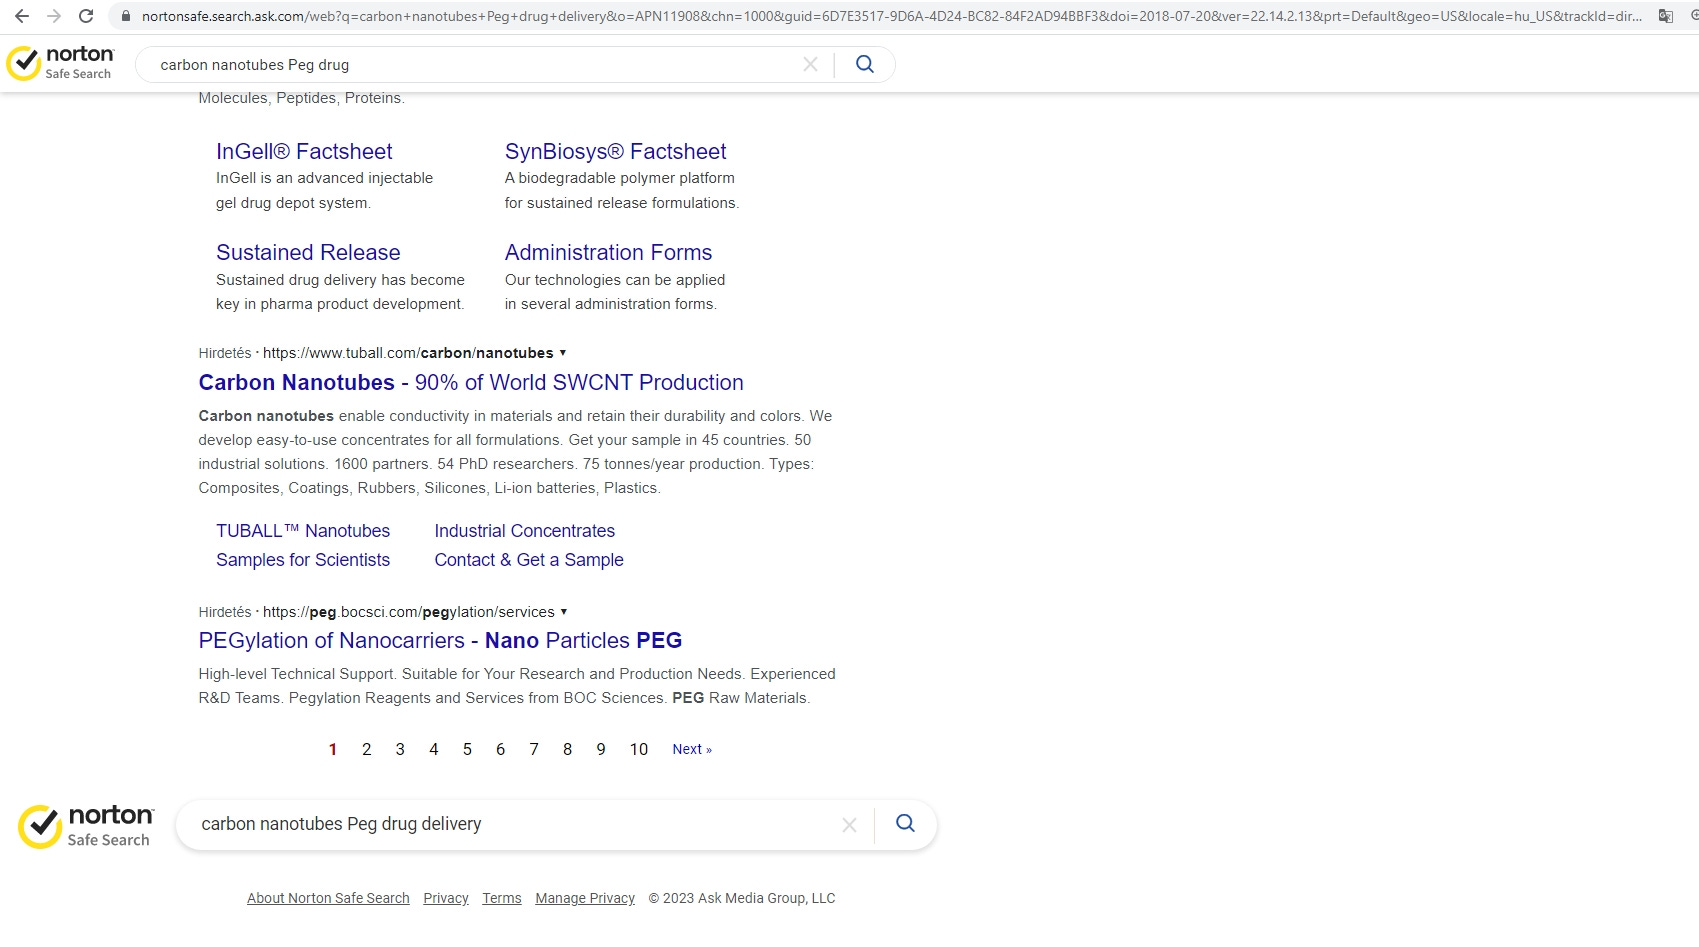The width and height of the screenshot is (1699, 947).
Task: Go to results page 2
Action: (367, 749)
